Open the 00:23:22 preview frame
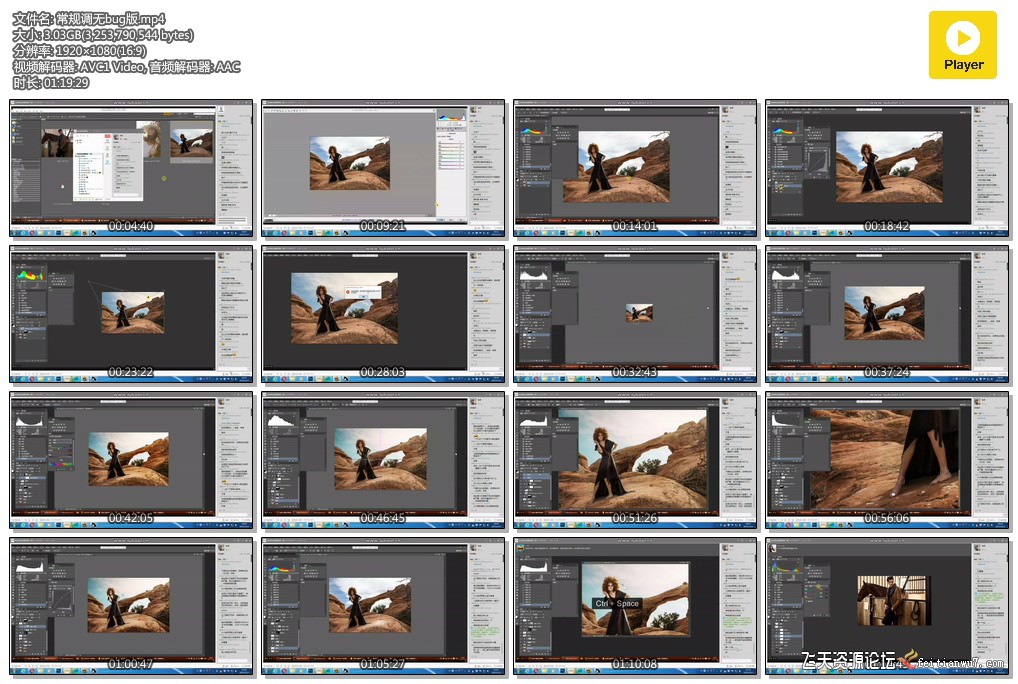1018x684 pixels. [x=131, y=315]
